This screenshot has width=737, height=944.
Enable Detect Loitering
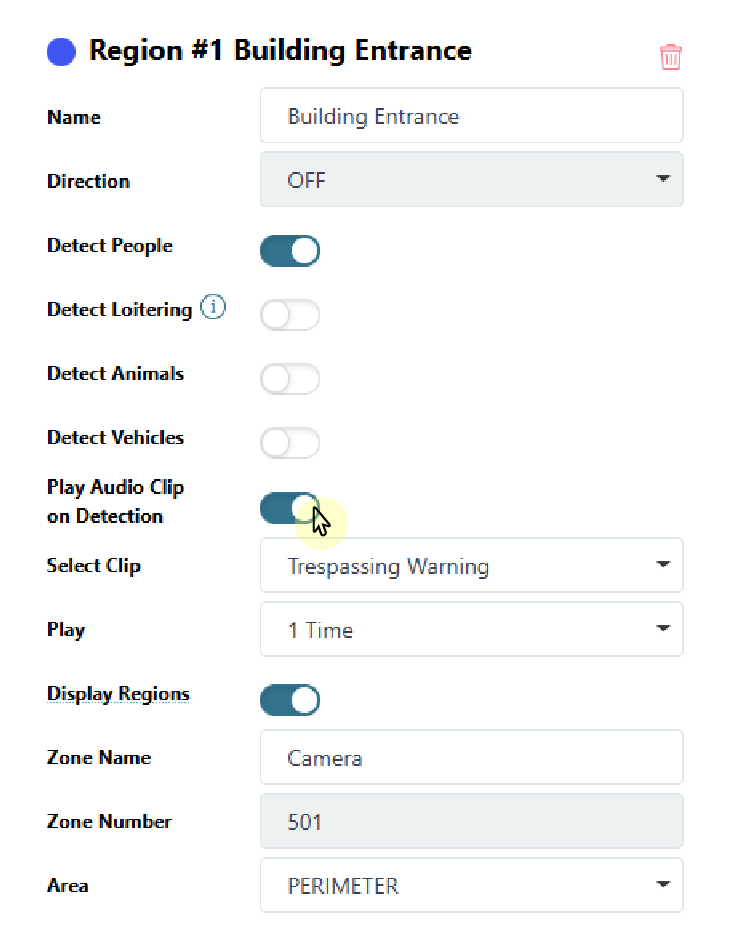[290, 314]
